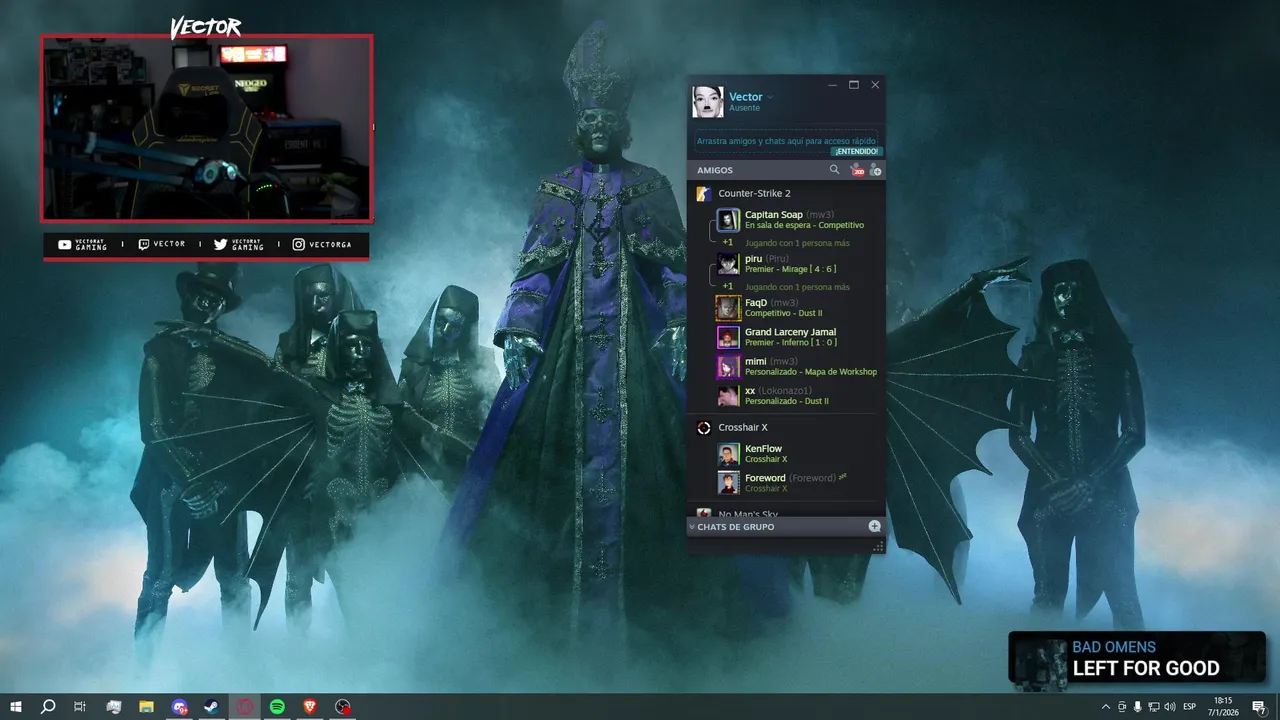Open Windows taskbar search
Viewport: 1280px width, 720px height.
48,706
